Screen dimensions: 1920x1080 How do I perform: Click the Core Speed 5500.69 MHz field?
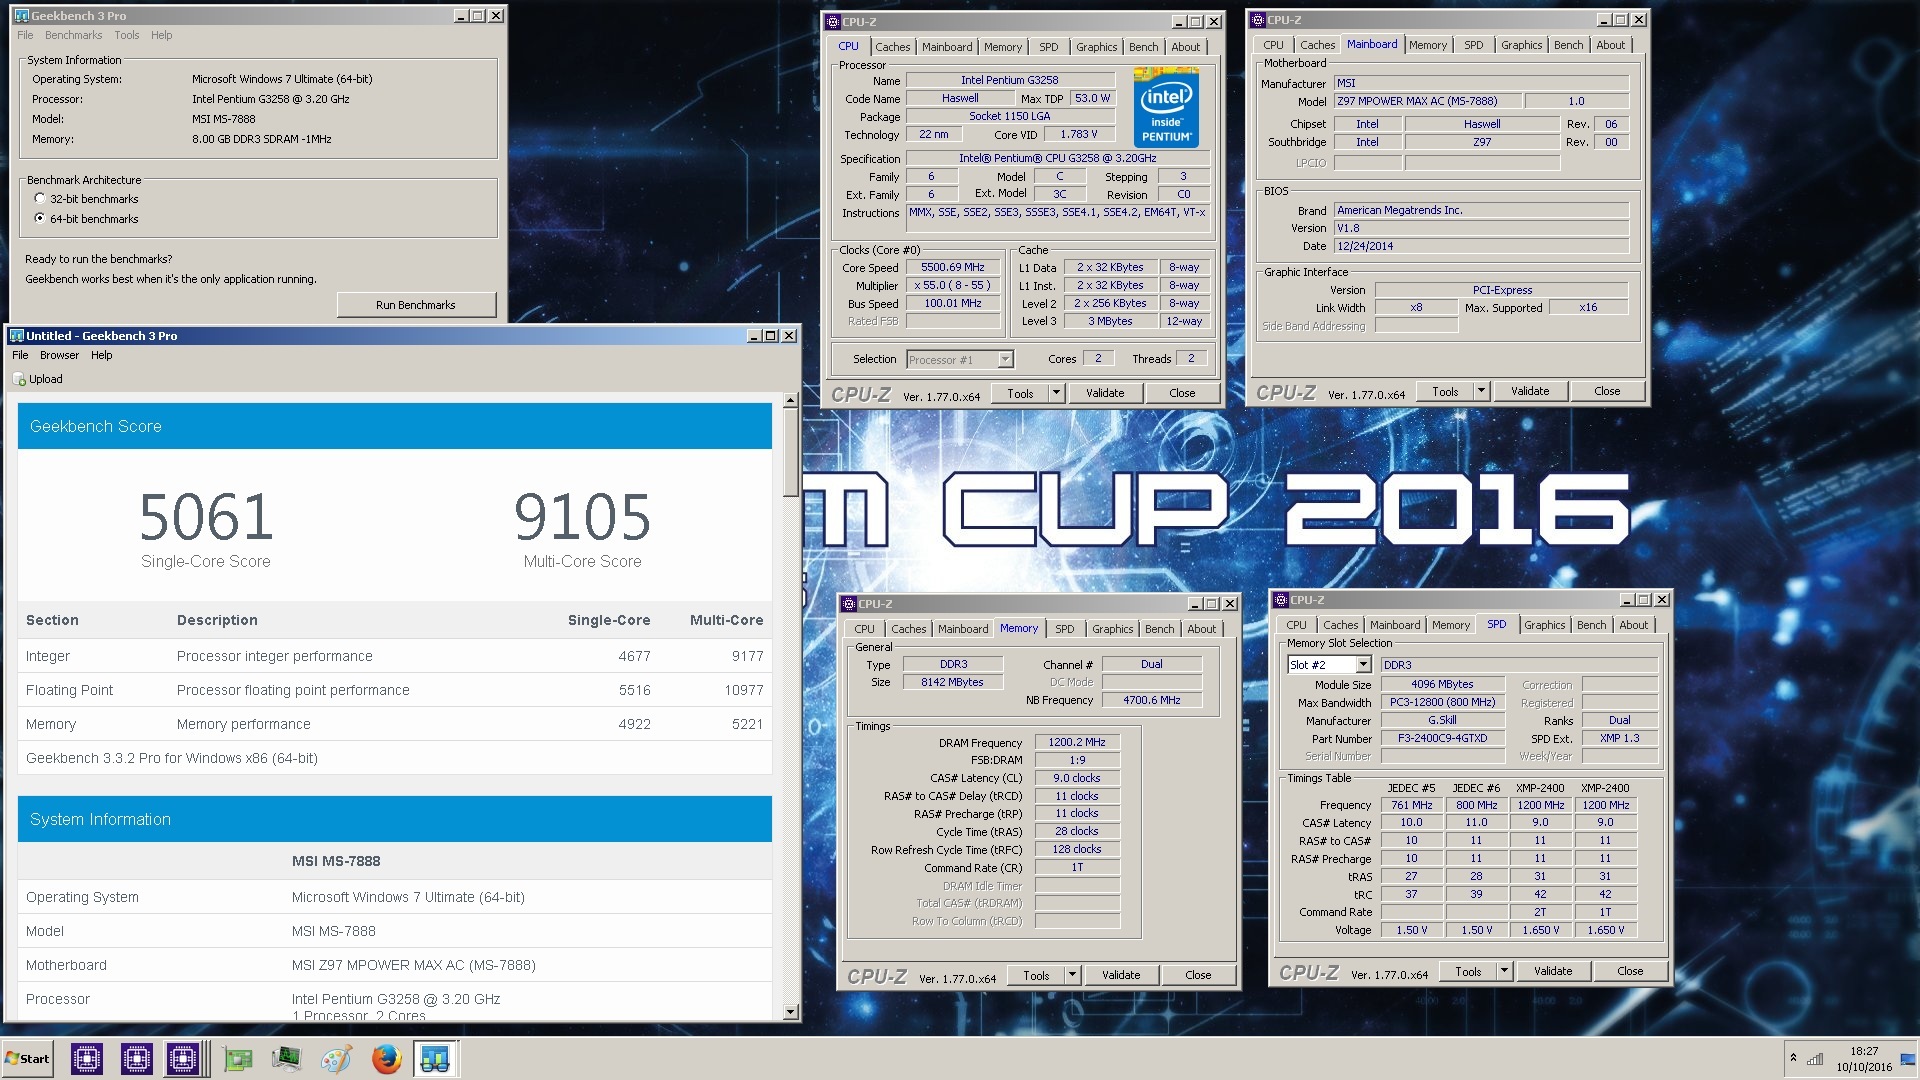tap(953, 268)
